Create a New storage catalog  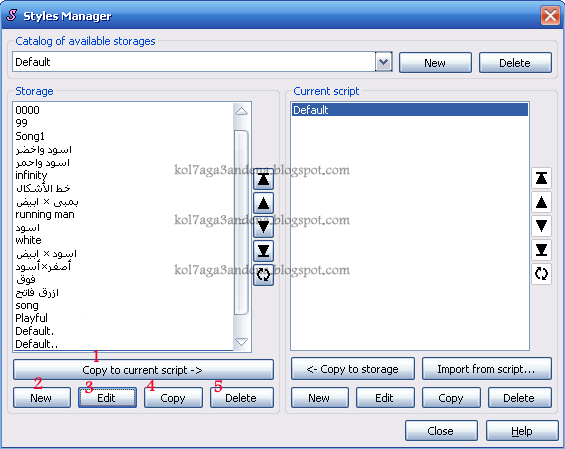tap(435, 63)
